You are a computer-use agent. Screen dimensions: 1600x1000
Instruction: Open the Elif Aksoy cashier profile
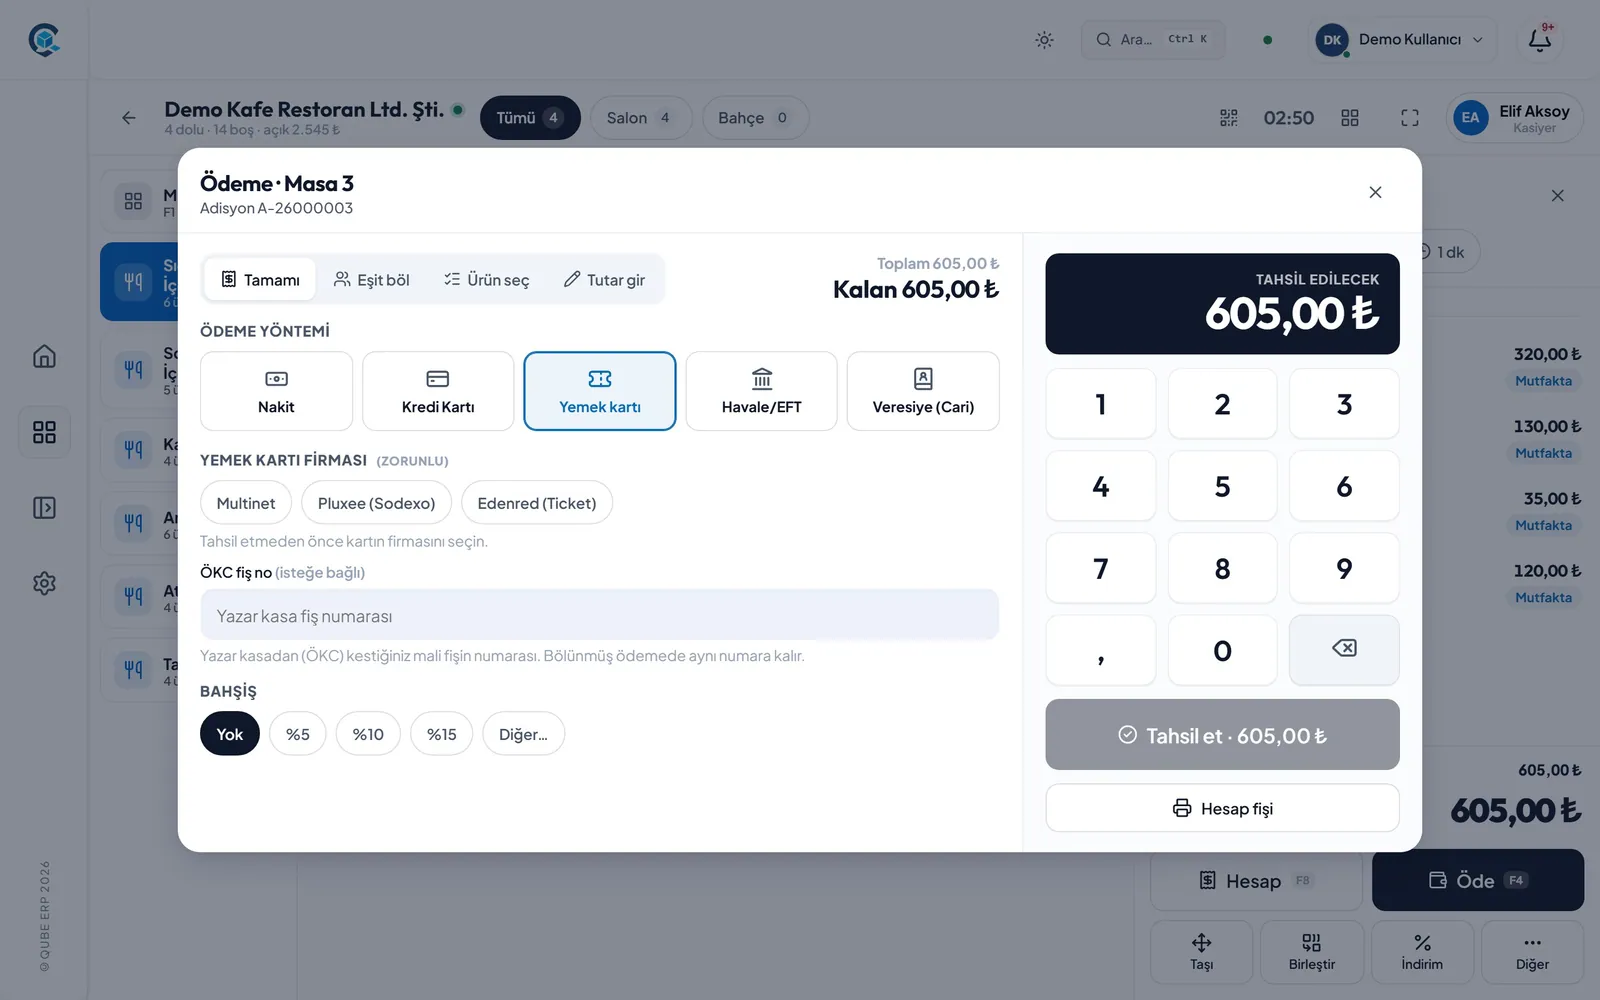pos(1515,118)
